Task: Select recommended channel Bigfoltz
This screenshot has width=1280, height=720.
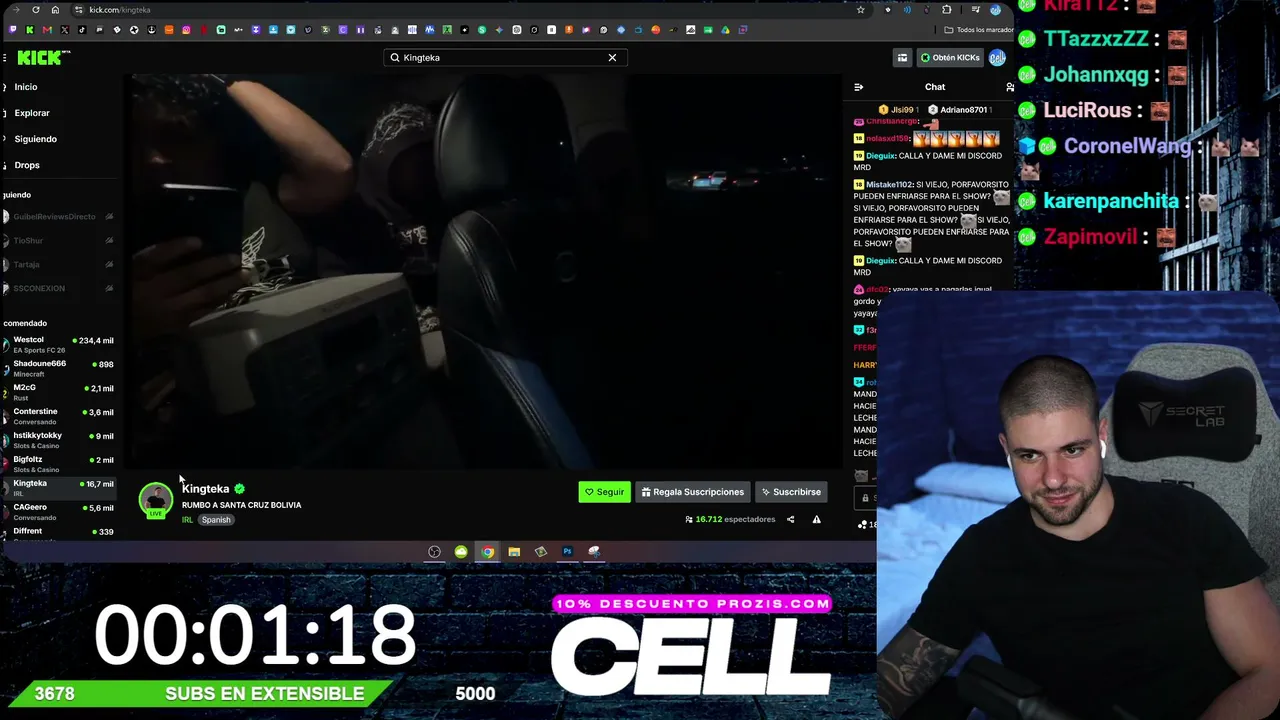Action: [58, 464]
